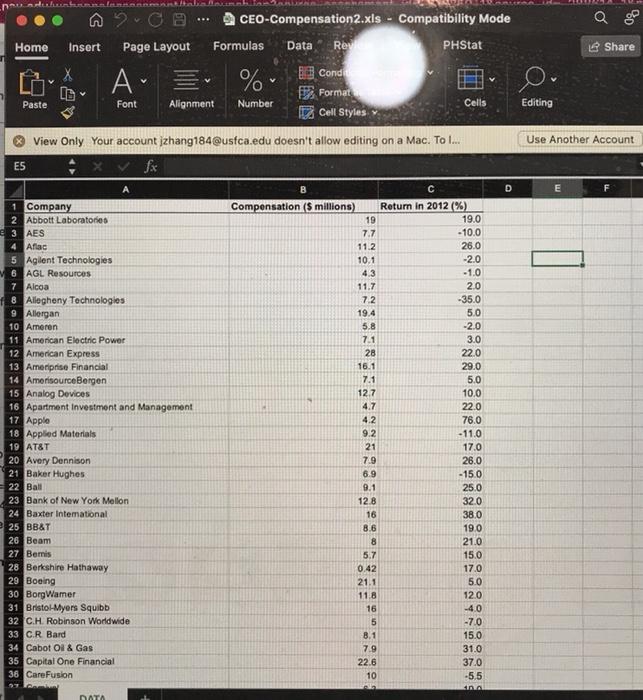The height and width of the screenshot is (700, 643).
Task: Open the Cell Styles dropdown arrow
Action: (x=375, y=112)
